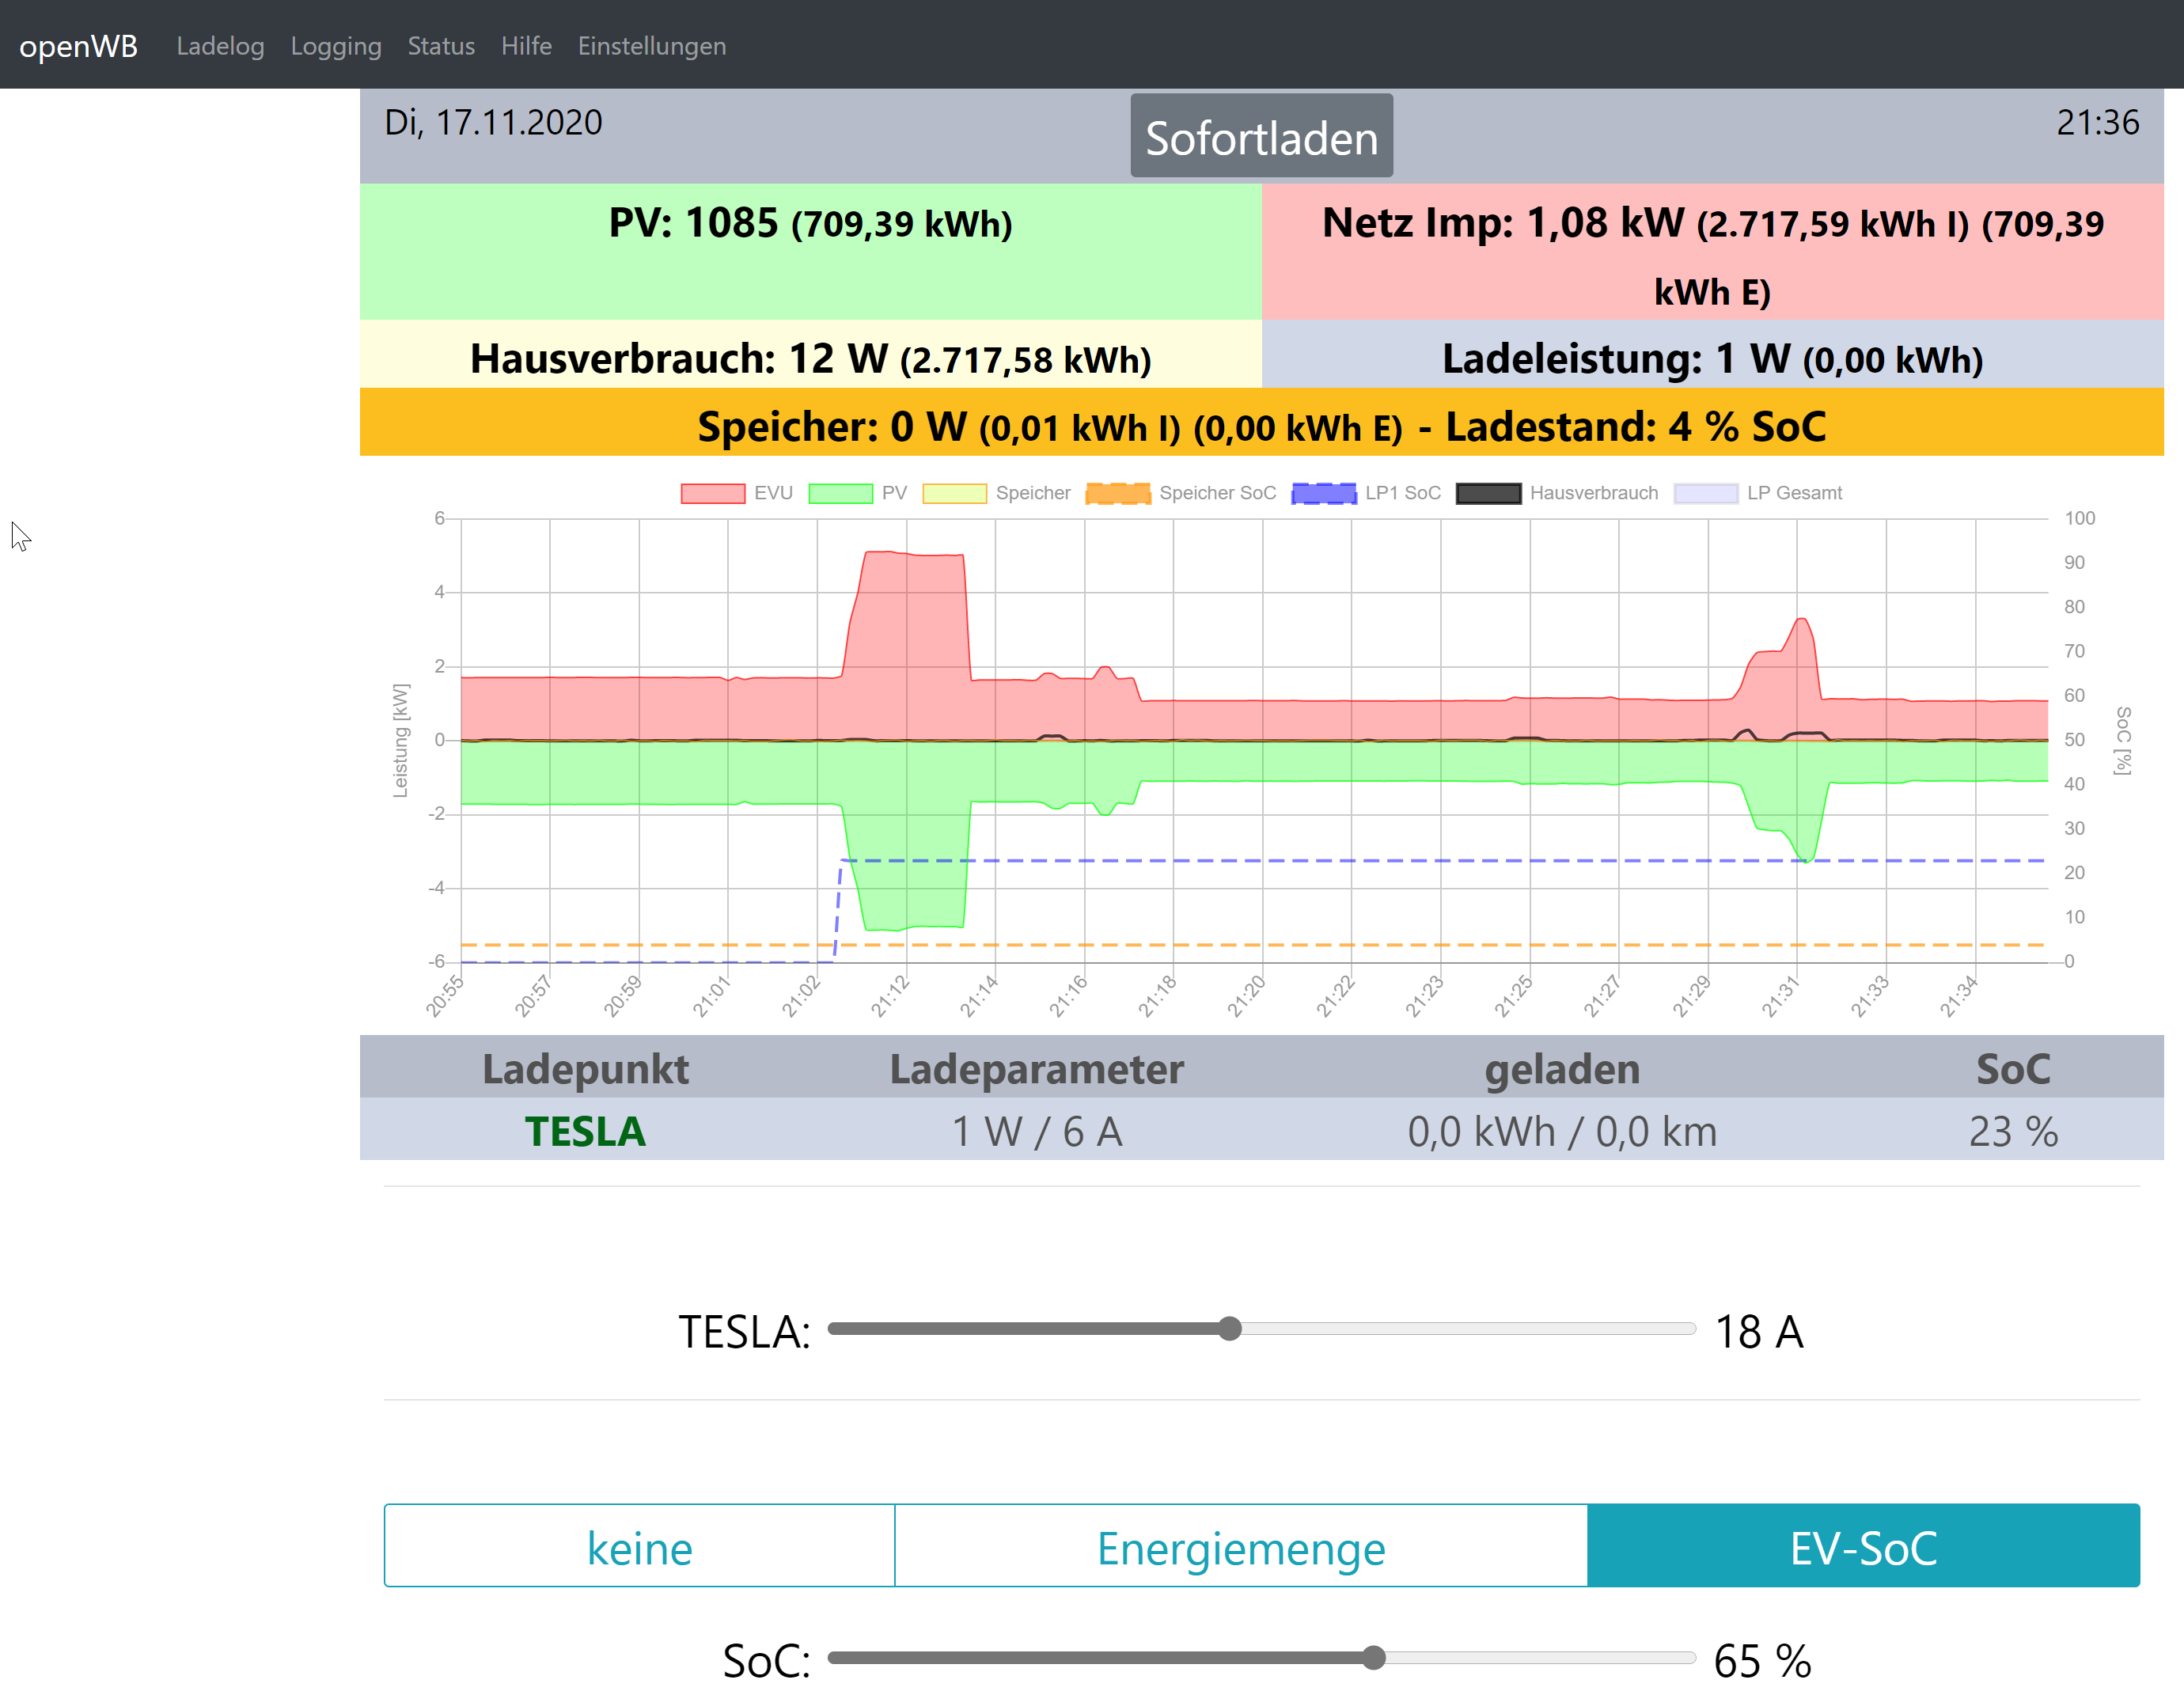Open the Ladelog page
This screenshot has width=2184, height=1691.
[x=220, y=46]
